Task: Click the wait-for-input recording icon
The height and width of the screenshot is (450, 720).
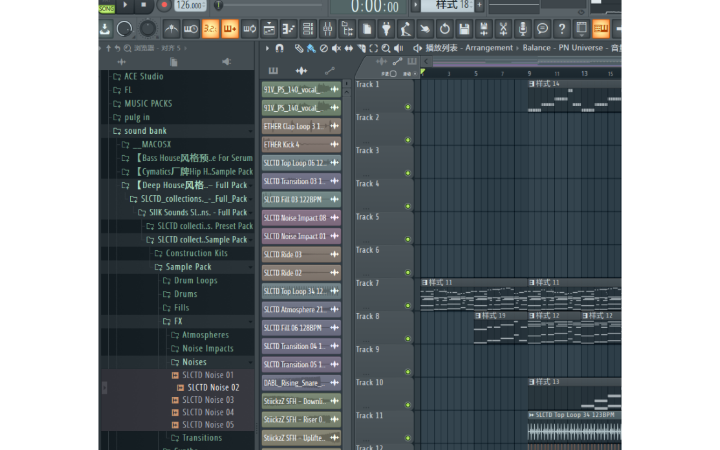Action: [x=191, y=29]
